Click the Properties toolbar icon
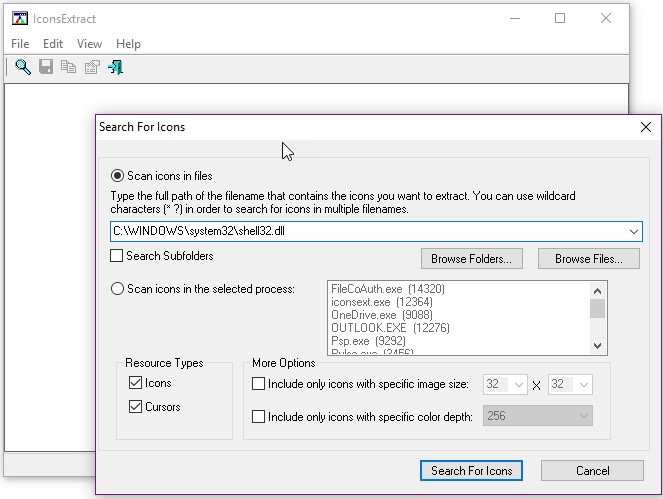Viewport: 663px width, 499px height. point(92,67)
